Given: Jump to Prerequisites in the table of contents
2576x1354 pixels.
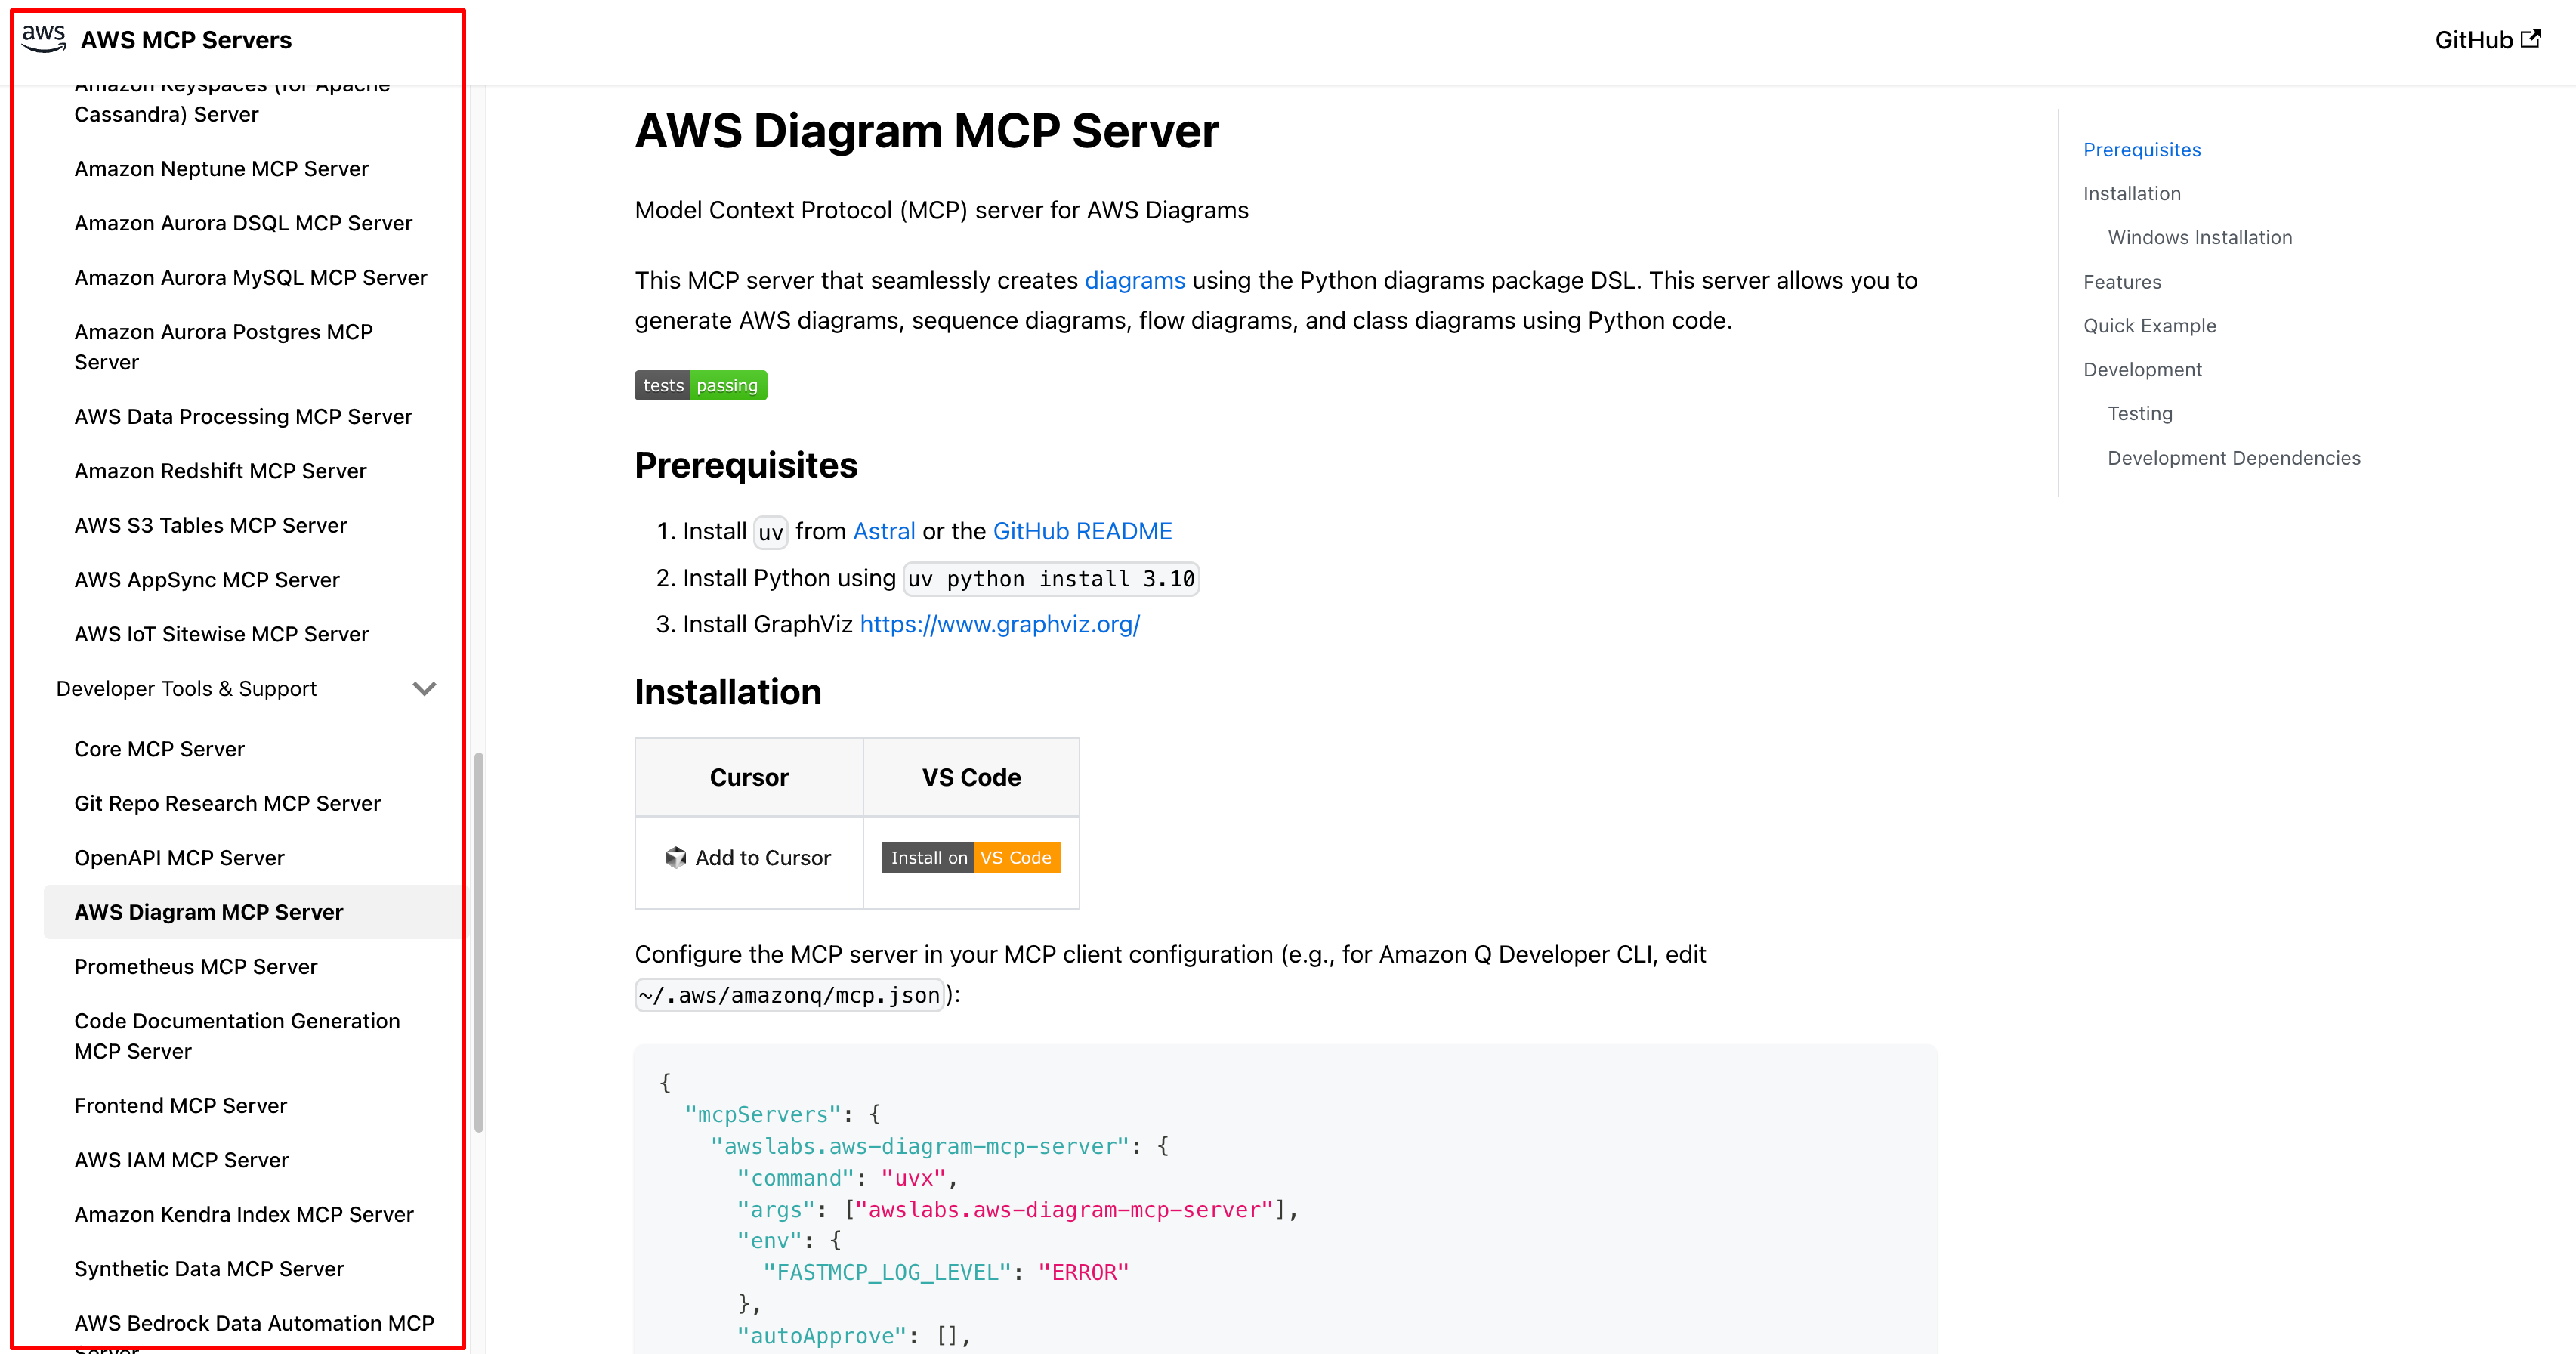Looking at the screenshot, I should pos(2142,149).
